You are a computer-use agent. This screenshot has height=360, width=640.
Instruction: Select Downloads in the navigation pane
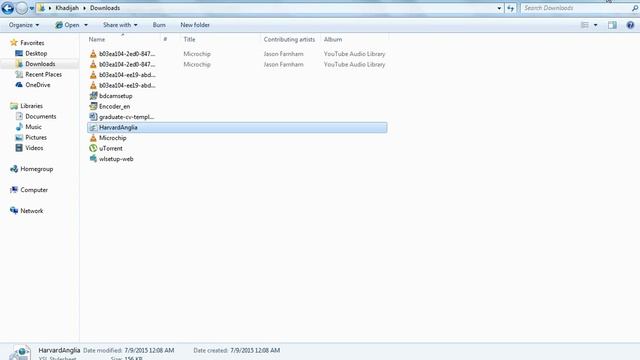point(40,64)
